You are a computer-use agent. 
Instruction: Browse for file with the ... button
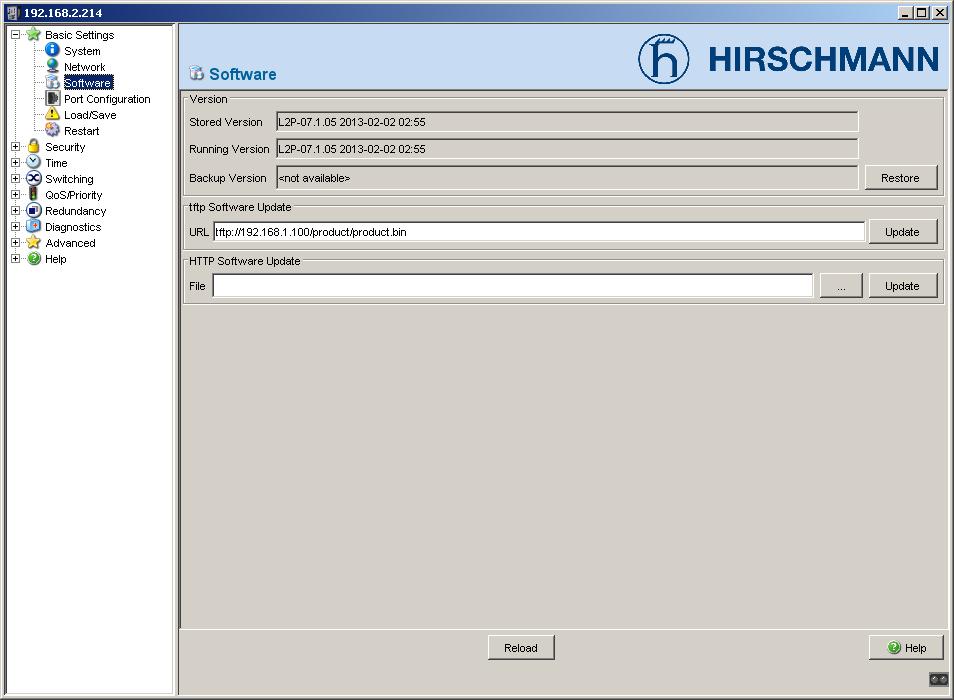[x=841, y=286]
